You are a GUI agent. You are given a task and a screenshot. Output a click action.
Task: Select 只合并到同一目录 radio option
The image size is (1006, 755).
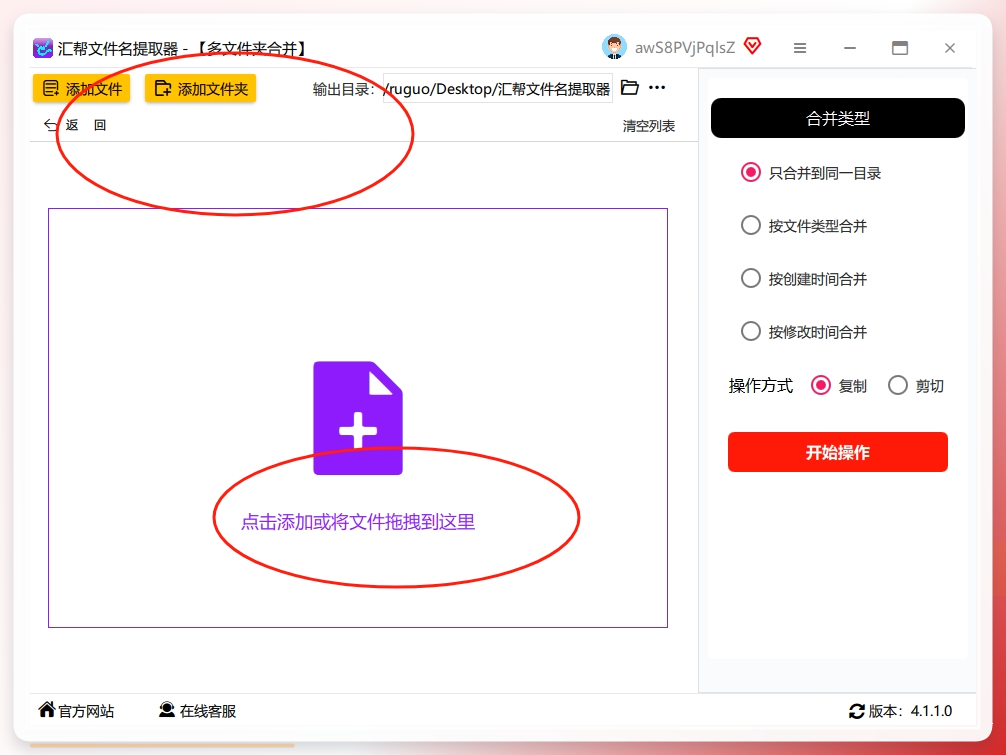tap(812, 173)
